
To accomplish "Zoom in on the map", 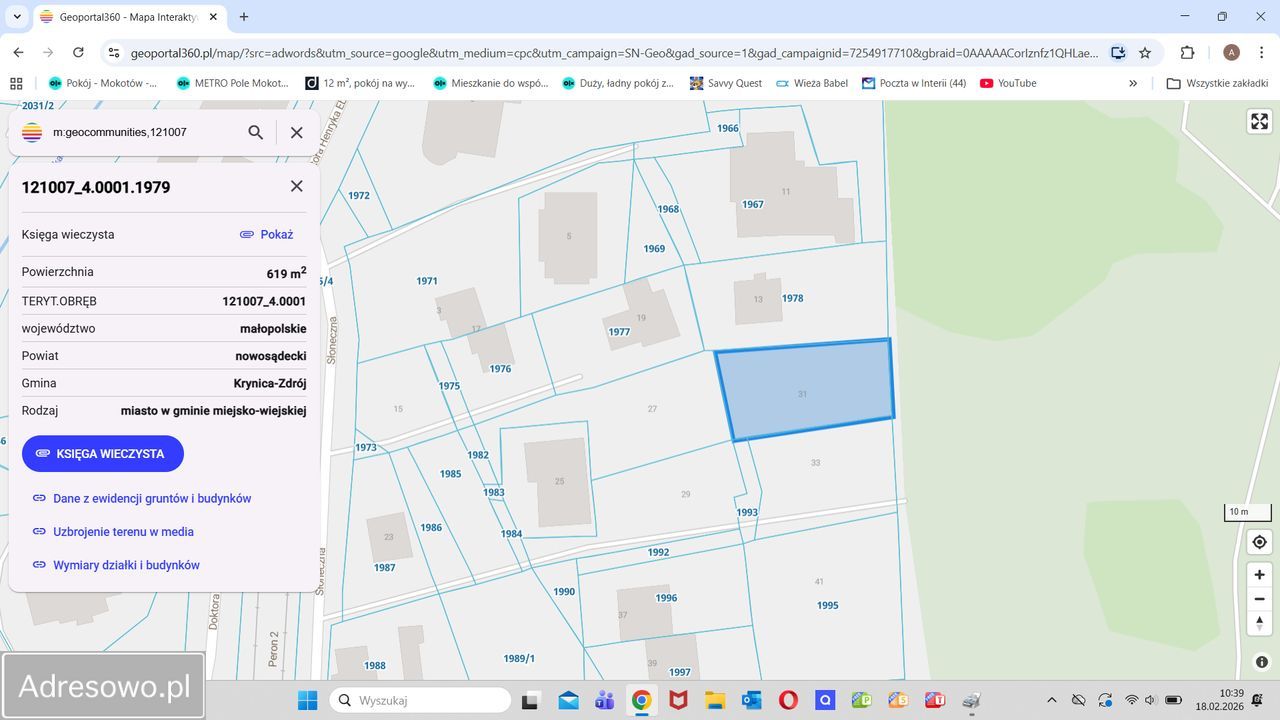I will click(x=1259, y=575).
